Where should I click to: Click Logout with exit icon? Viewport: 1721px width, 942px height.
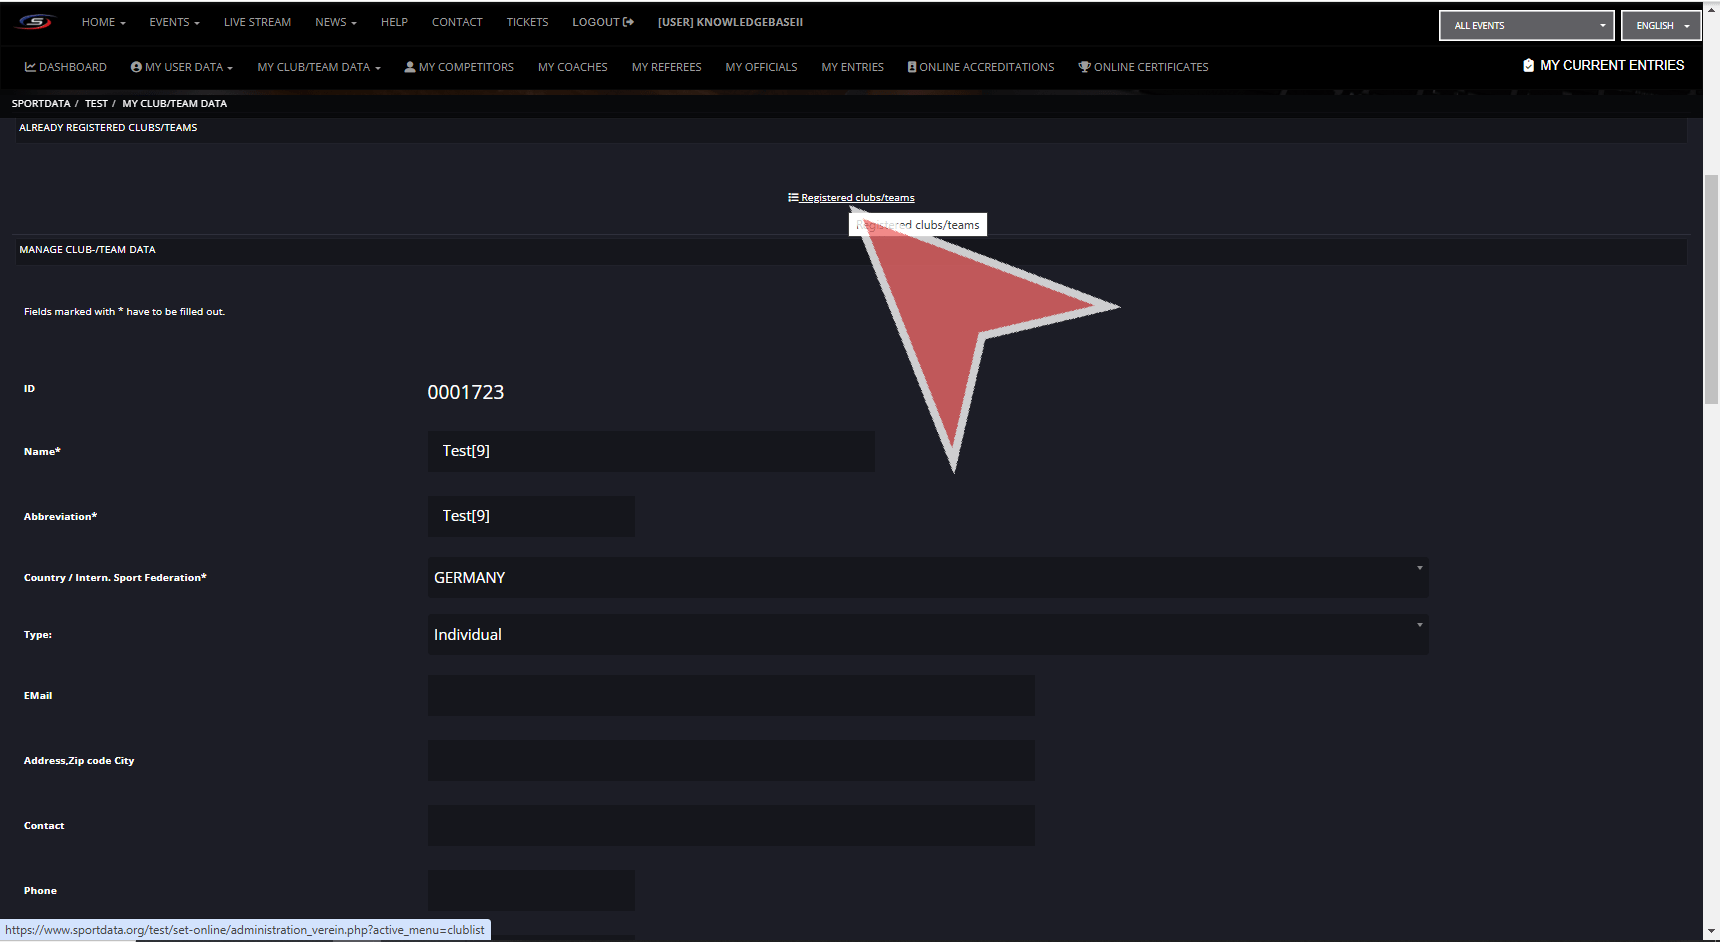603,22
